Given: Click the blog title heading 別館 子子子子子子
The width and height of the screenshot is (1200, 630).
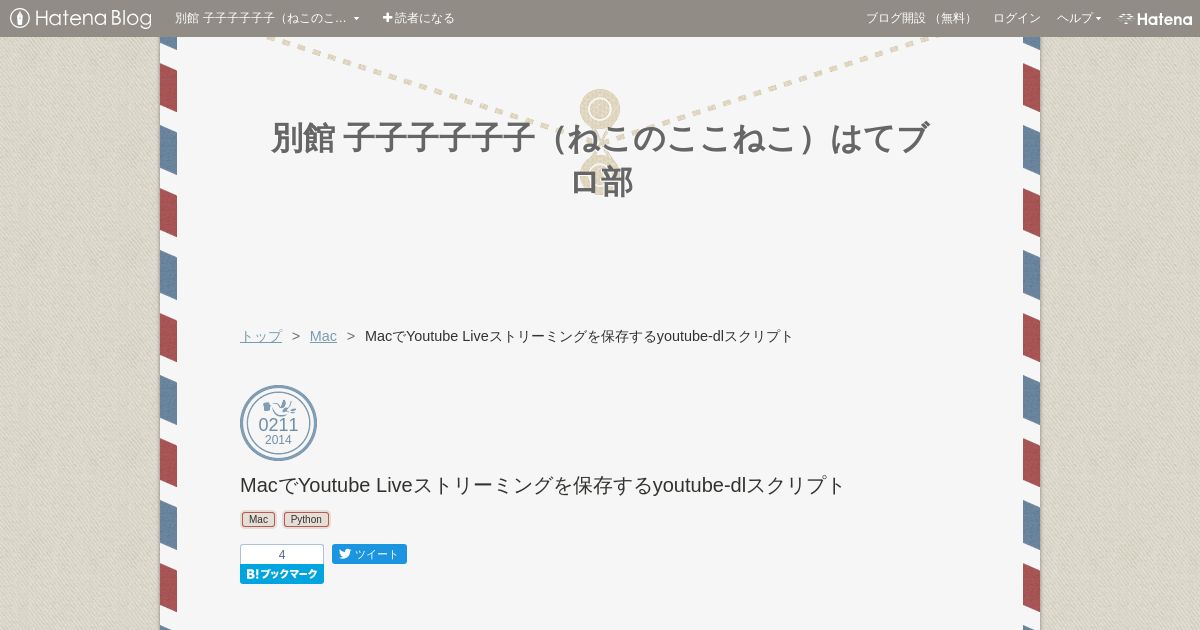Looking at the screenshot, I should 600,159.
